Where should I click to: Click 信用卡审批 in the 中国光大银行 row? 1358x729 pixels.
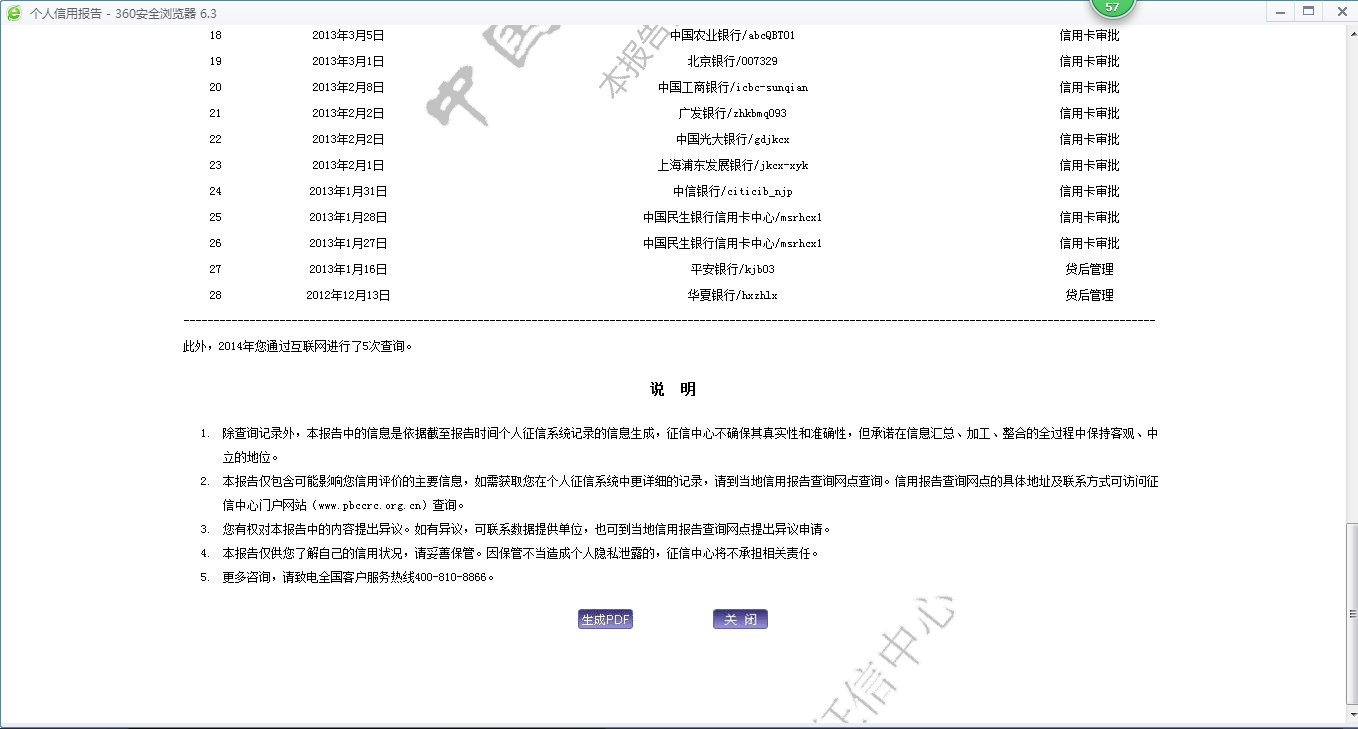(1089, 139)
